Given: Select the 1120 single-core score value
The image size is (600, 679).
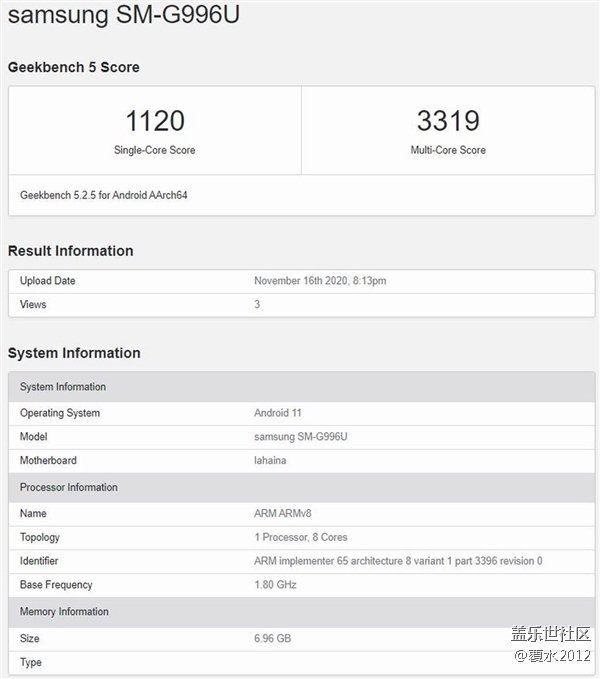Looking at the screenshot, I should point(155,122).
